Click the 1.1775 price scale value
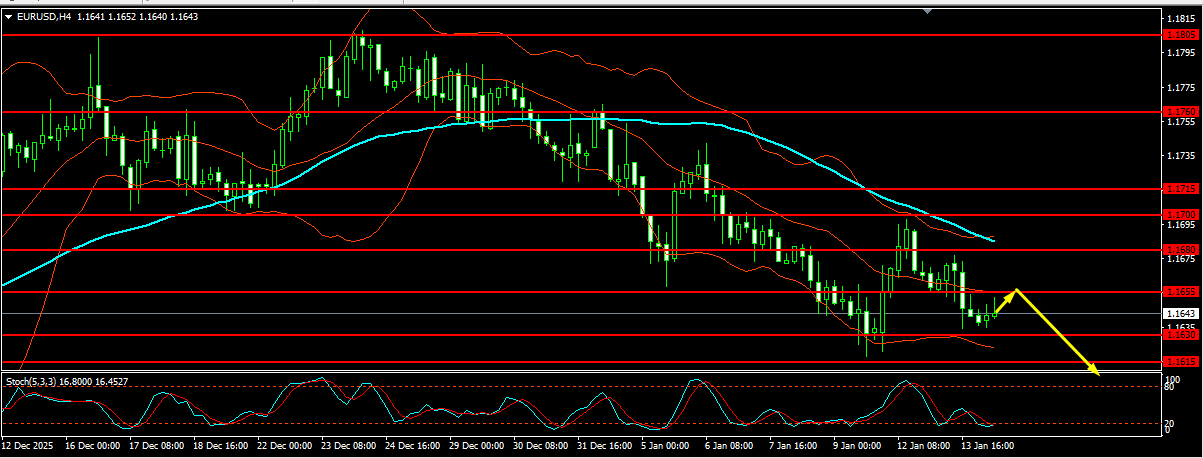1203x458 pixels. click(1182, 87)
